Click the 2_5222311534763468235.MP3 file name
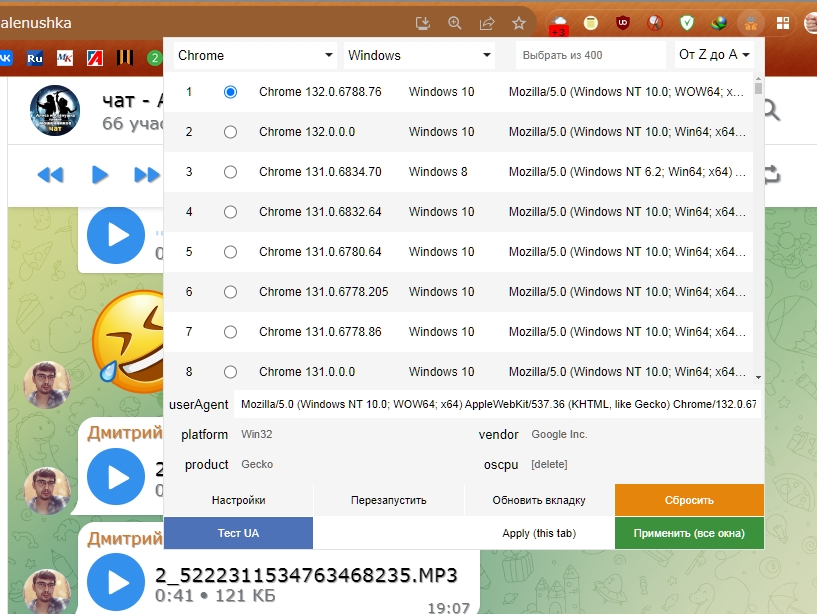The height and width of the screenshot is (614, 817). 306,575
